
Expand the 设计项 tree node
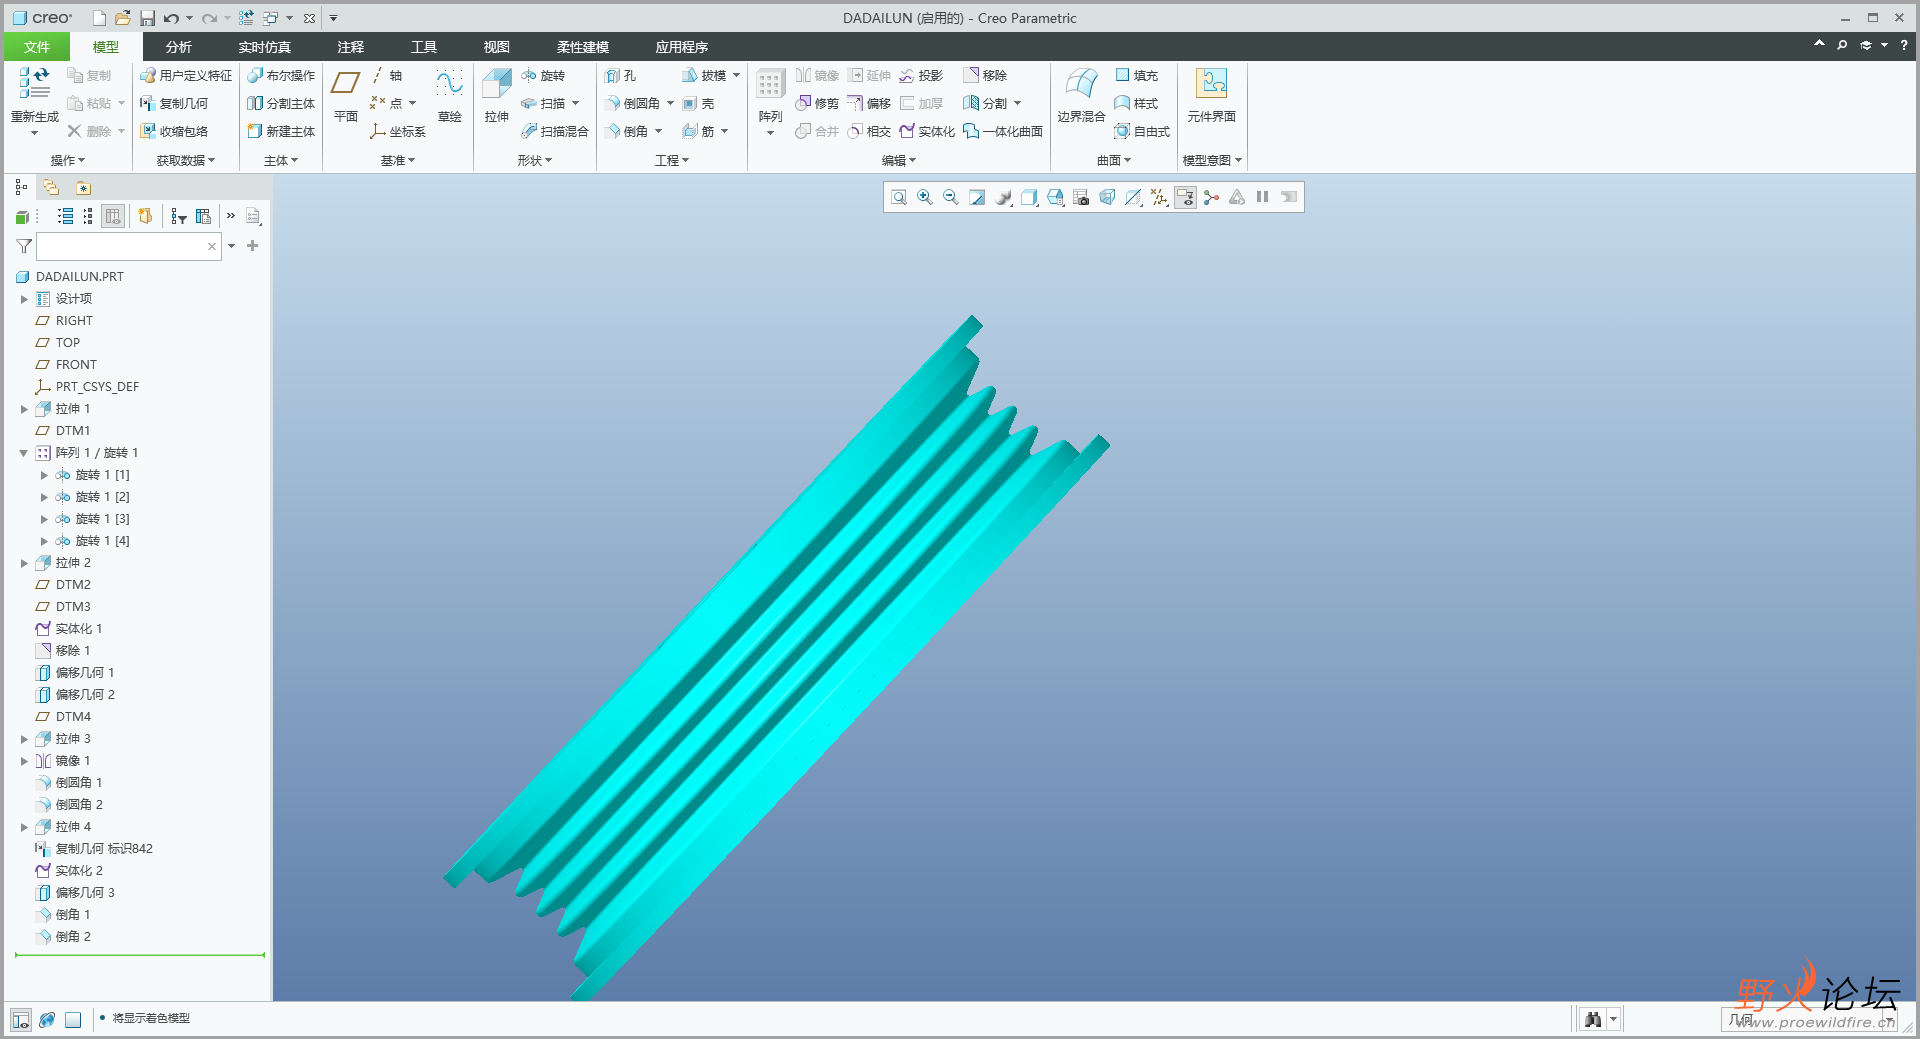24,299
